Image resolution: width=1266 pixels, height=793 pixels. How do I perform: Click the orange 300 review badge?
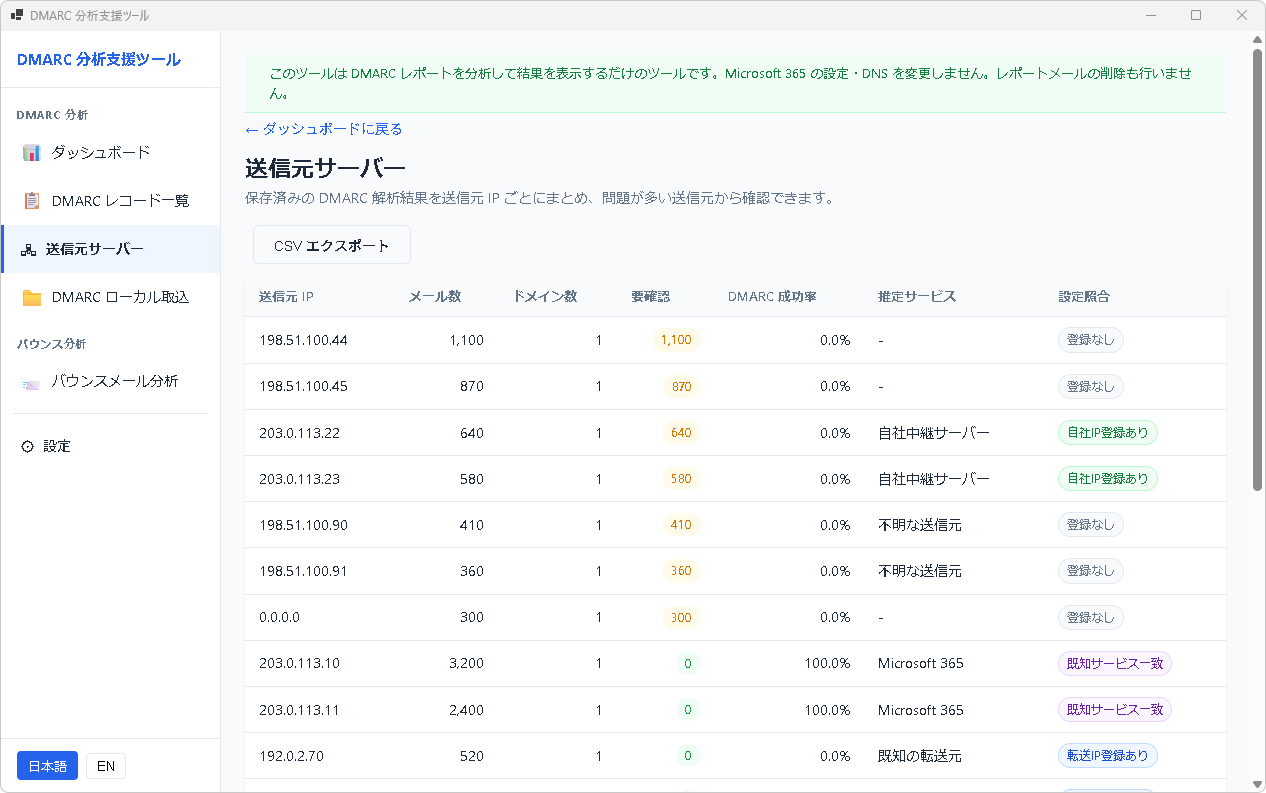click(x=681, y=617)
